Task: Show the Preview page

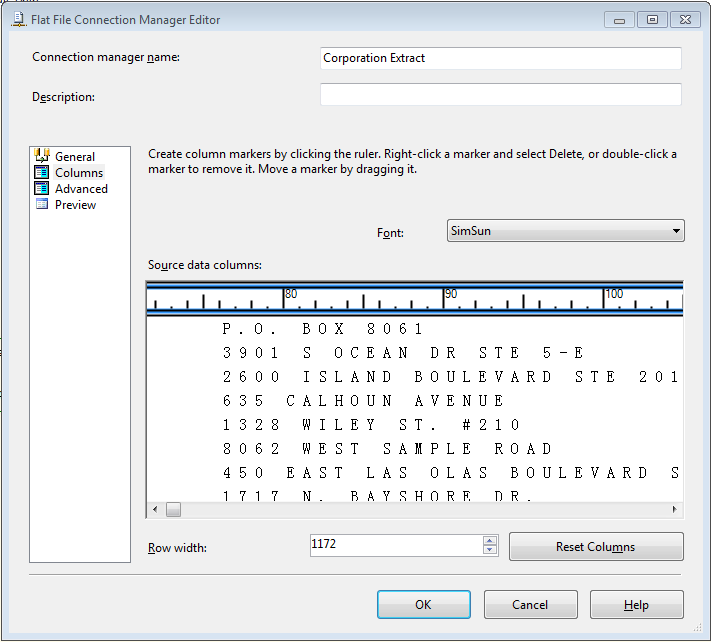Action: 75,205
